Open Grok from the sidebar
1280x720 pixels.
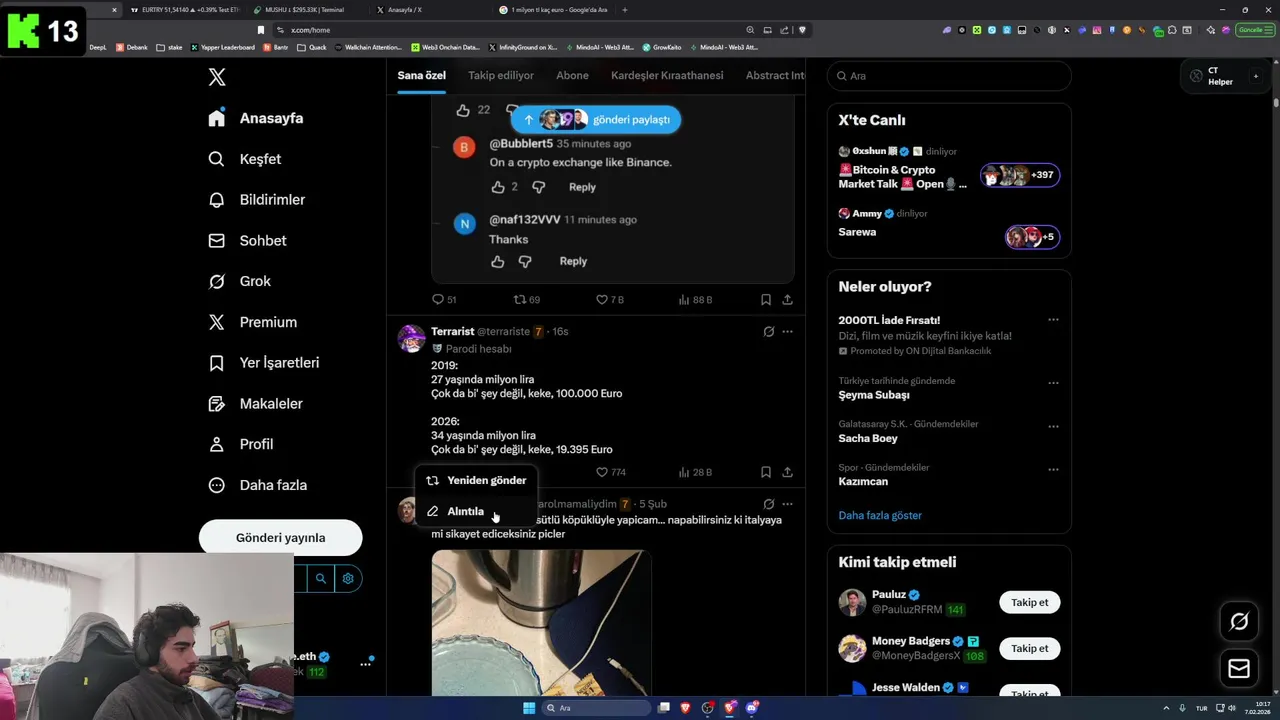(240, 281)
